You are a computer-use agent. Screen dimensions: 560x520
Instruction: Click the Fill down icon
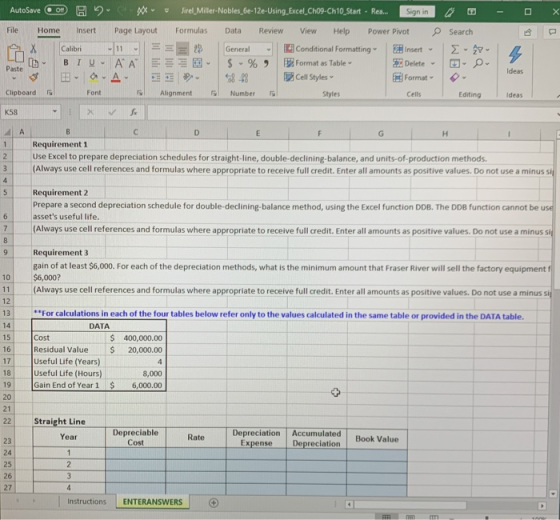click(454, 64)
